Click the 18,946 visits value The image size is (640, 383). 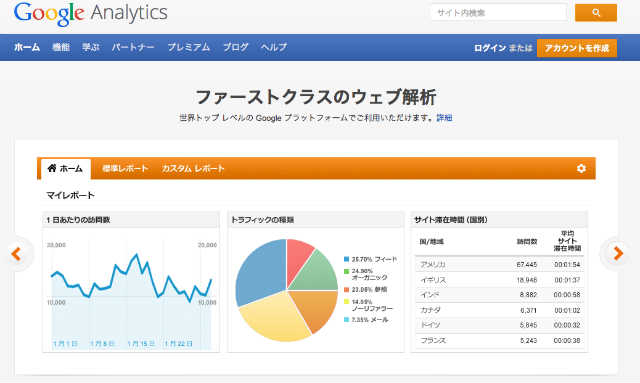[x=527, y=280]
